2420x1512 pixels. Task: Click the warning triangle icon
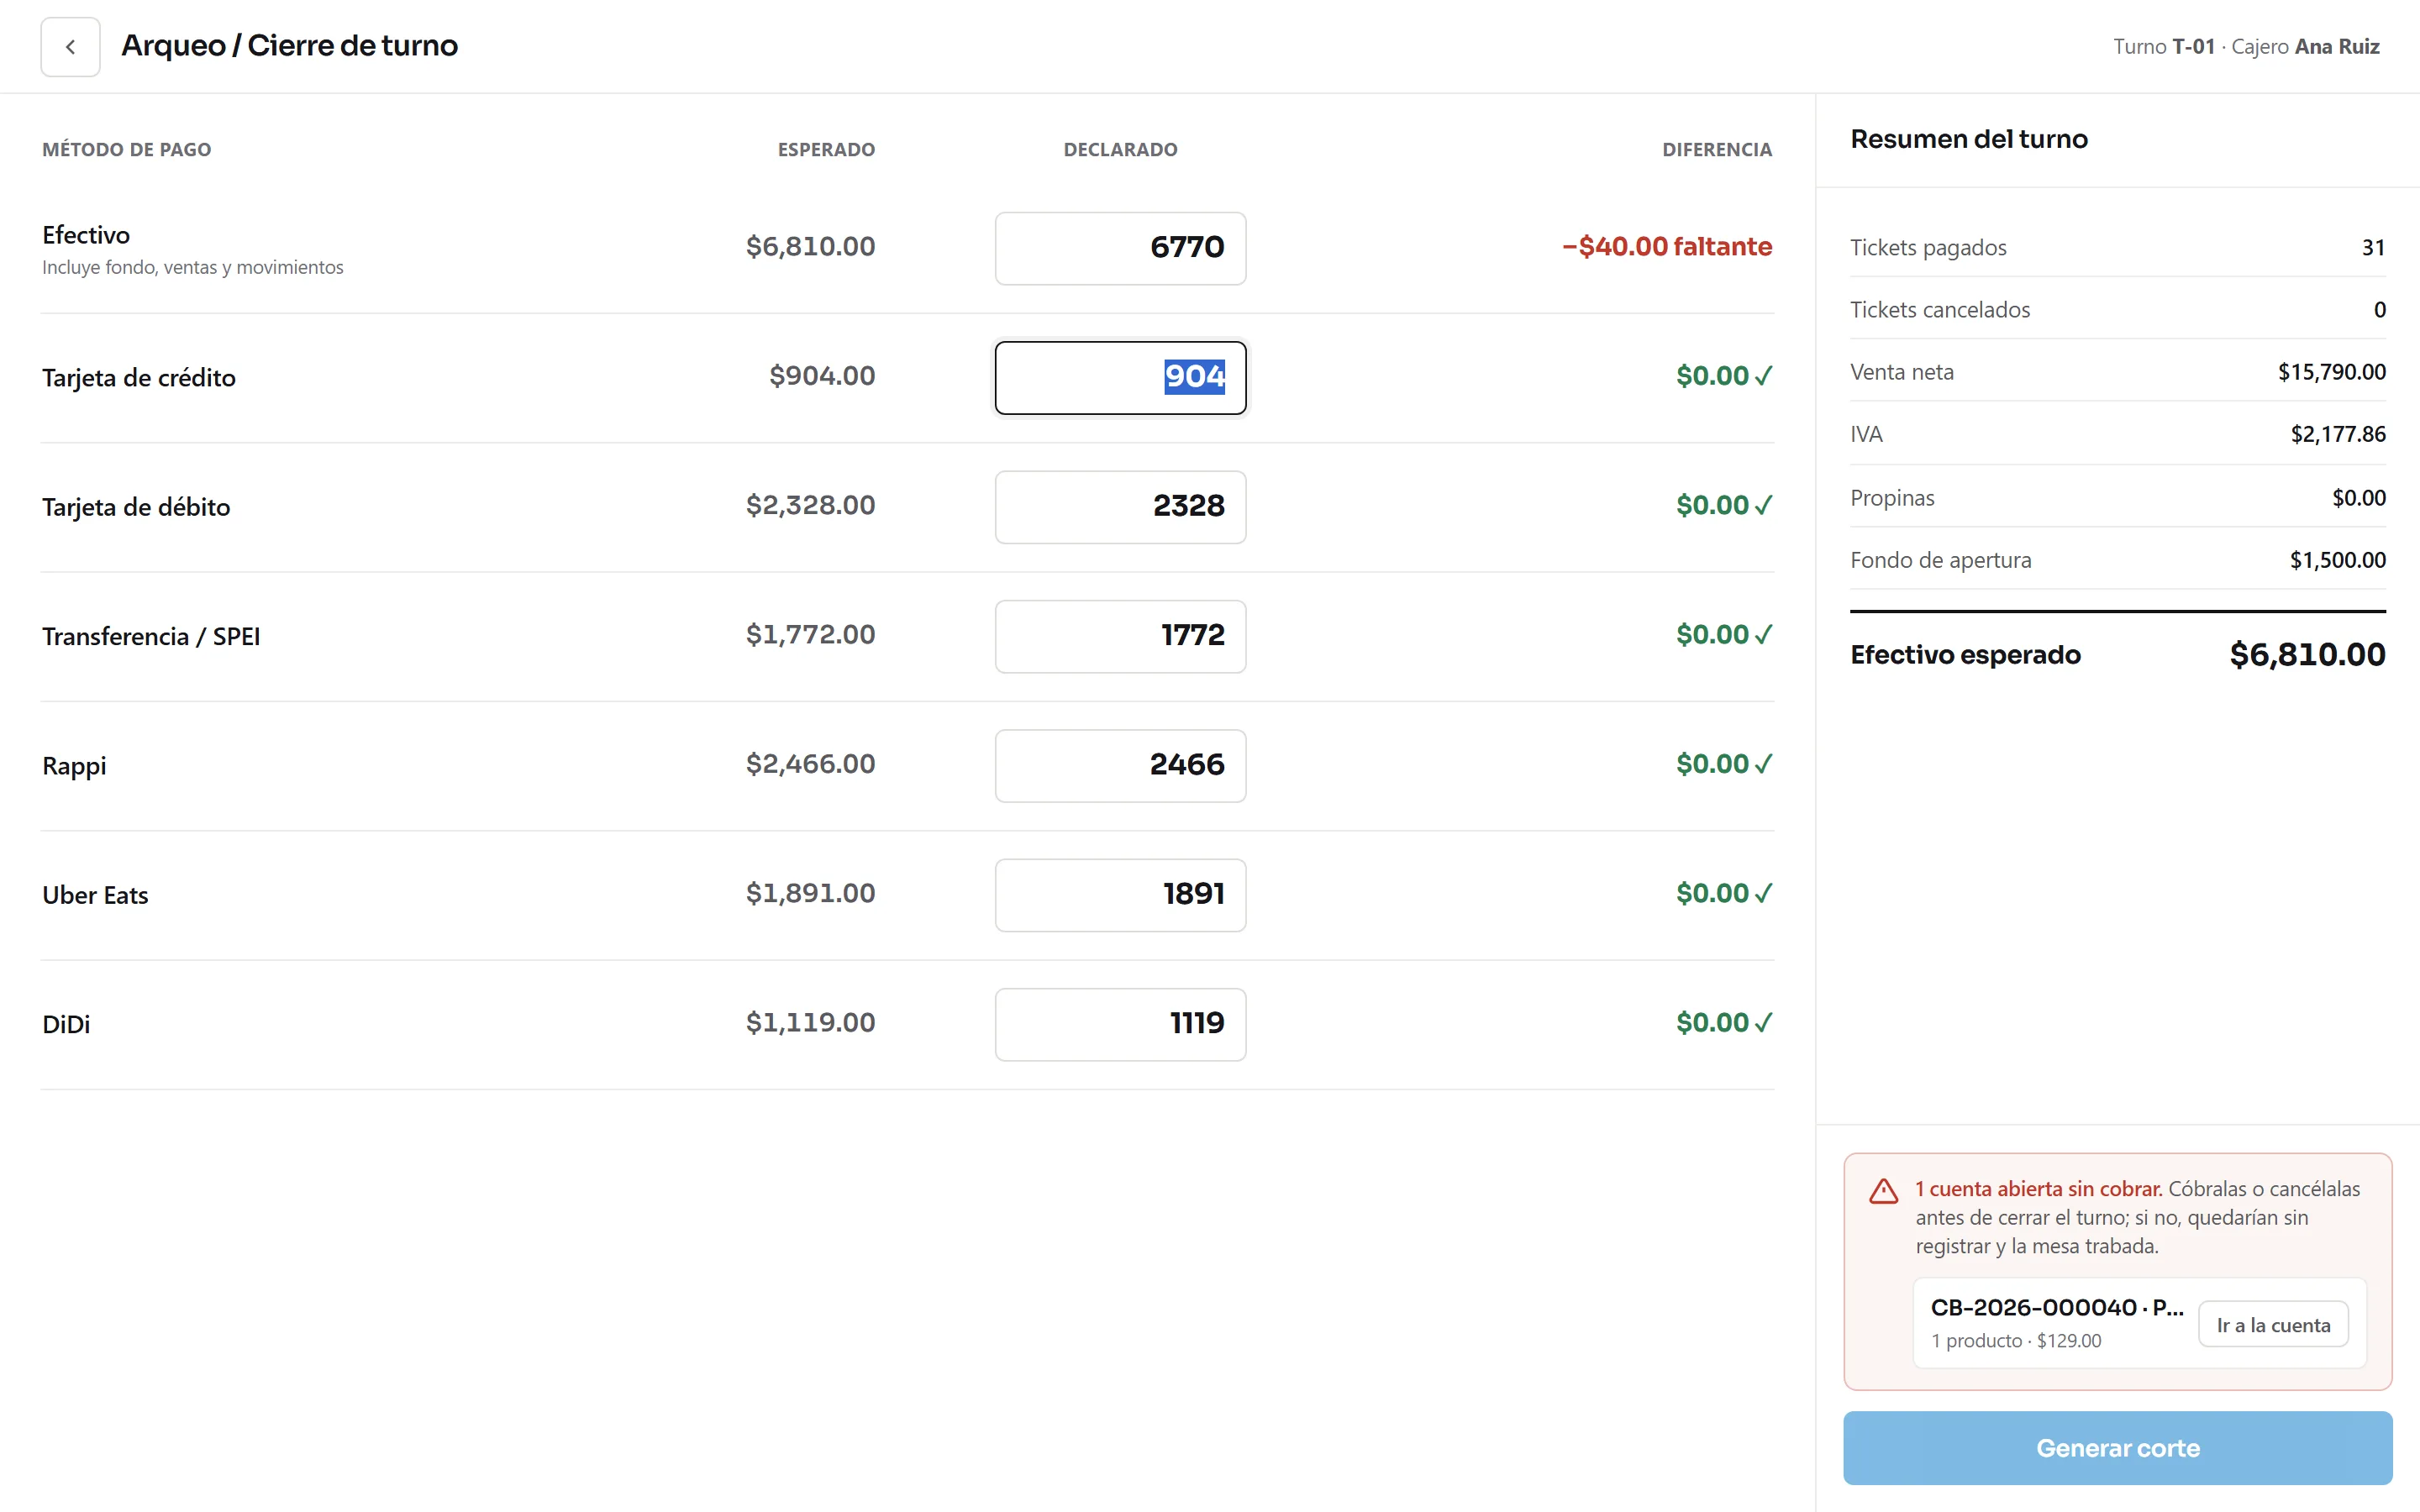1883,1191
